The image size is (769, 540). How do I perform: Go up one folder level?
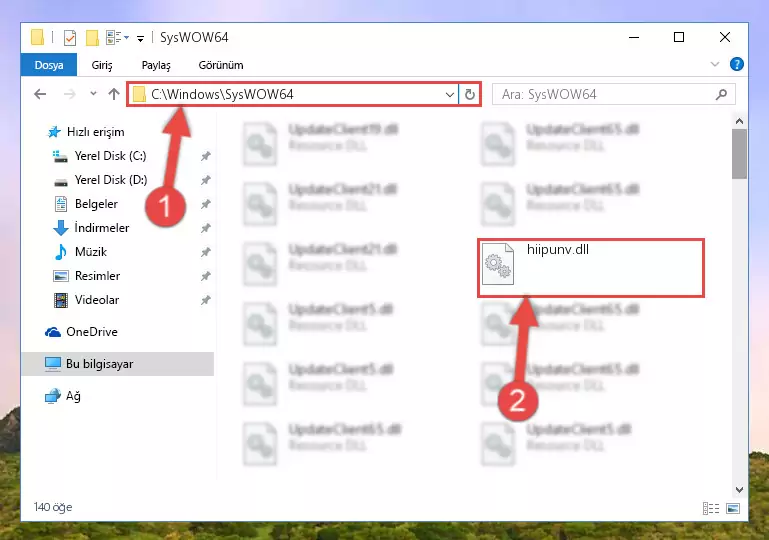point(114,94)
